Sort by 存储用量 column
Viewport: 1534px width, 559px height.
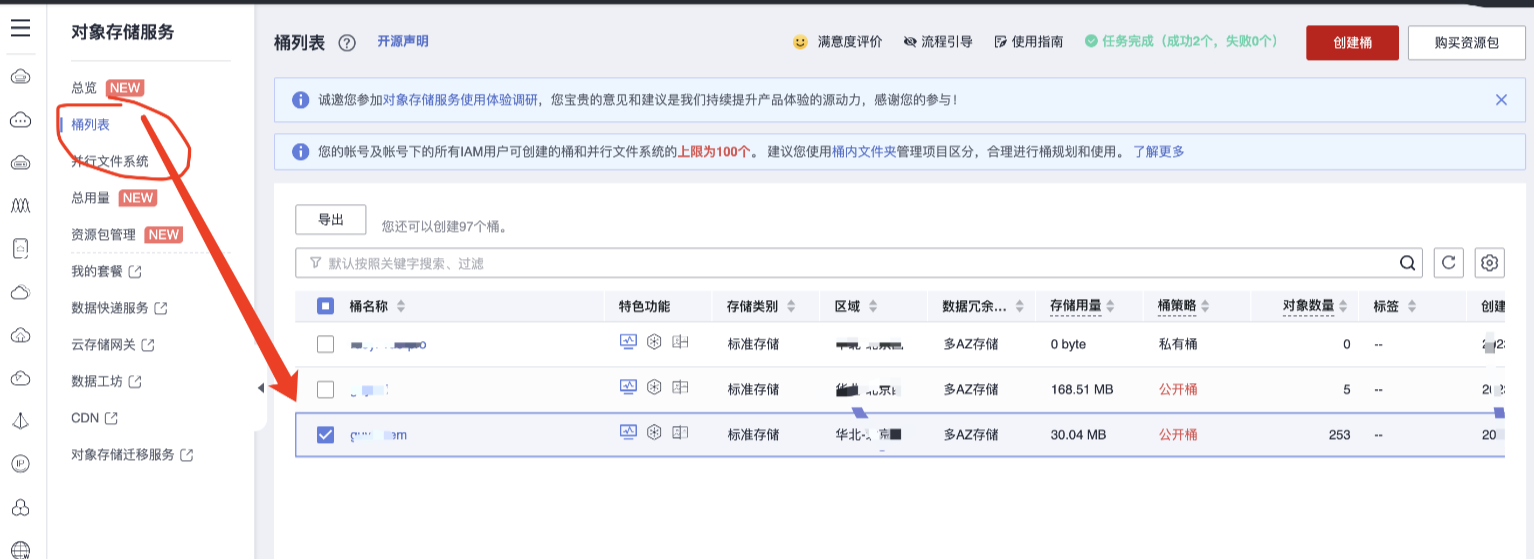(1109, 306)
